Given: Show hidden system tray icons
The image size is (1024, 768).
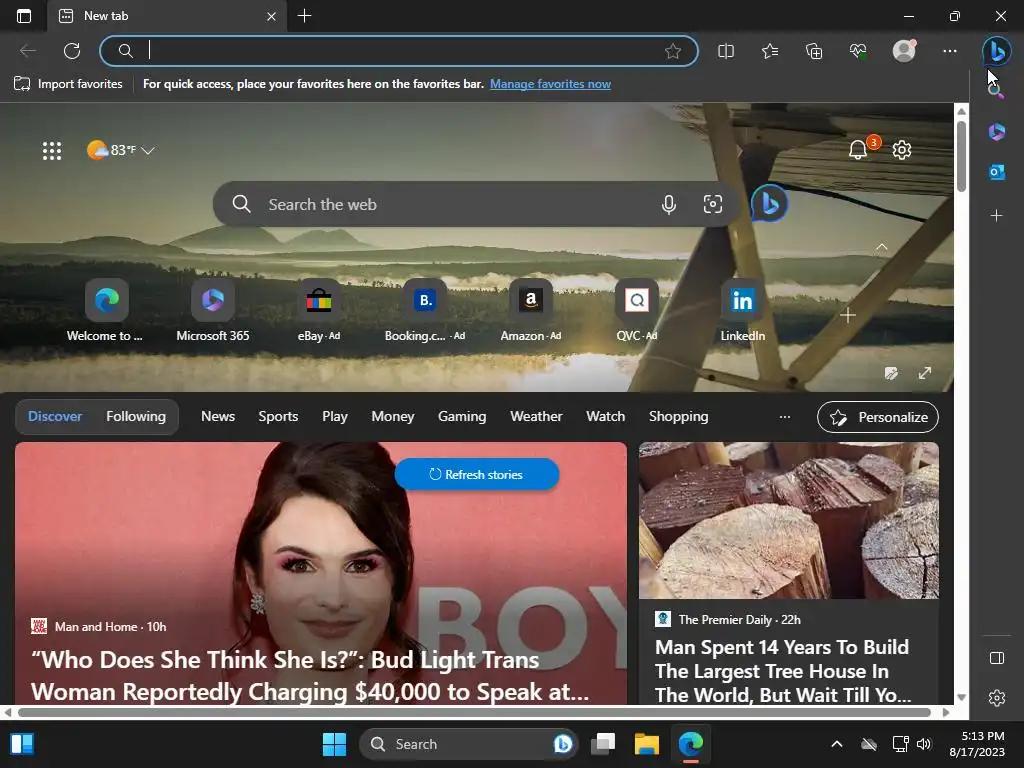Looking at the screenshot, I should click(837, 744).
